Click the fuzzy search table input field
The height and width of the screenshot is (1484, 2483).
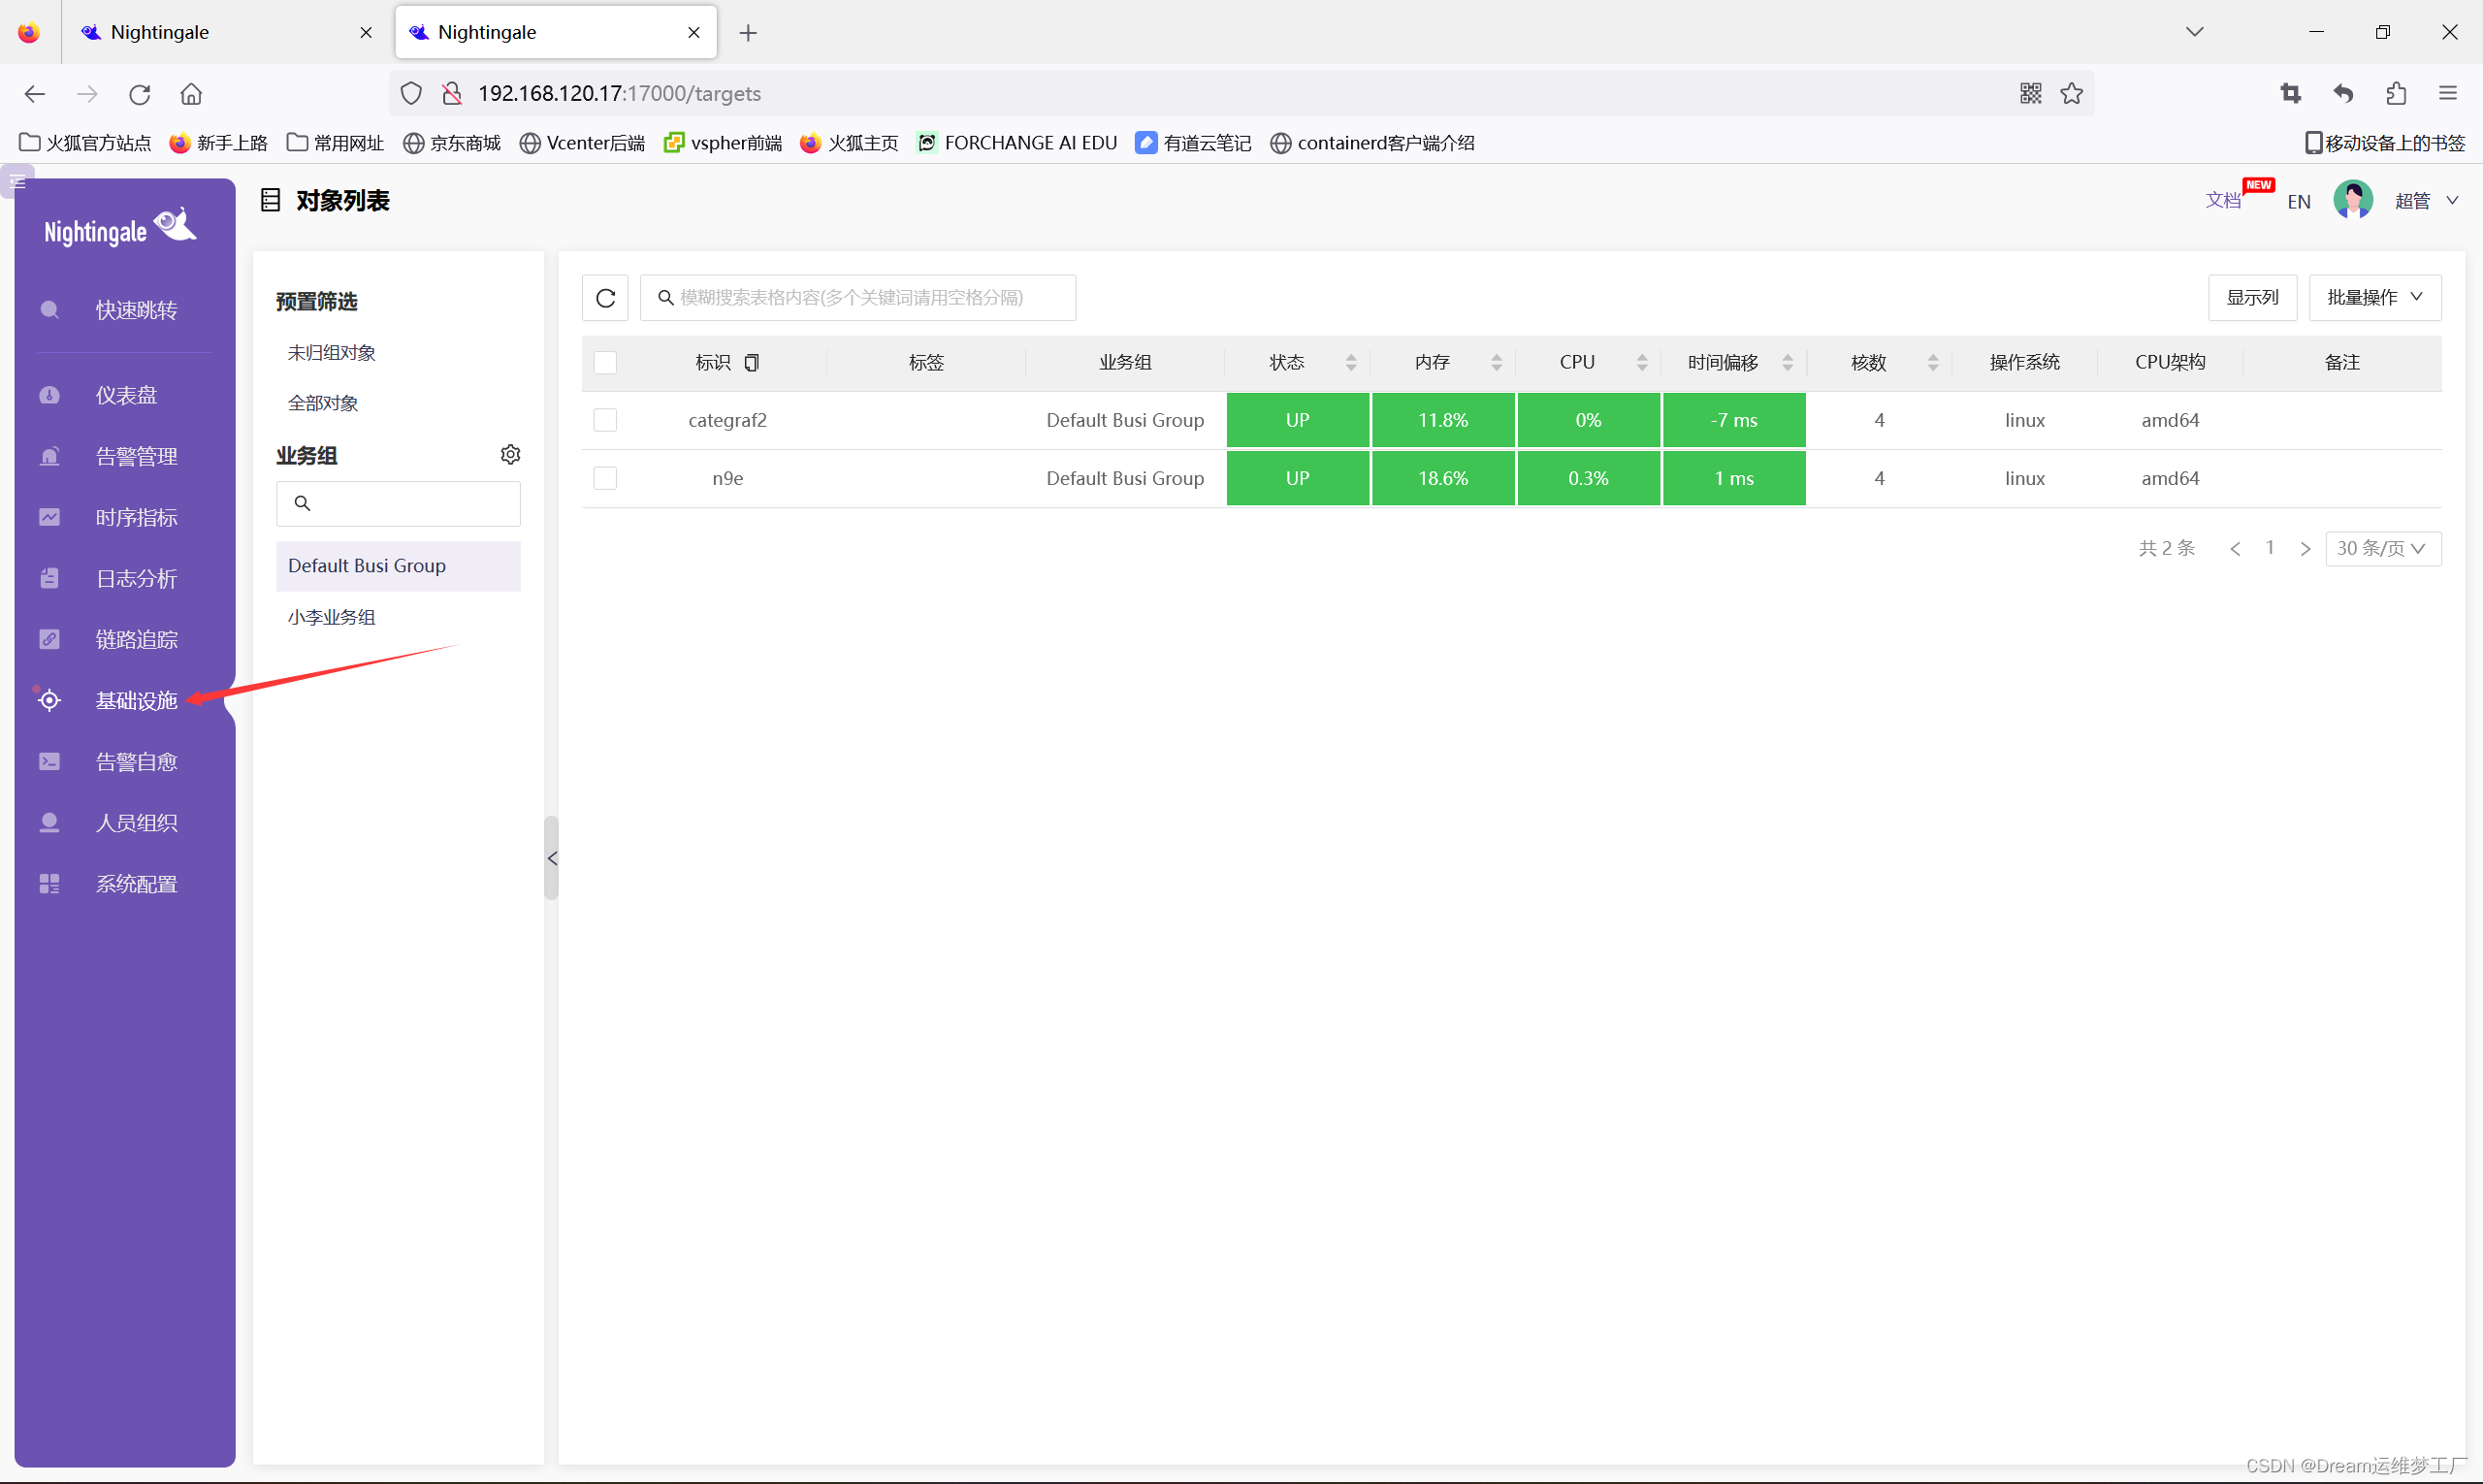(x=860, y=298)
